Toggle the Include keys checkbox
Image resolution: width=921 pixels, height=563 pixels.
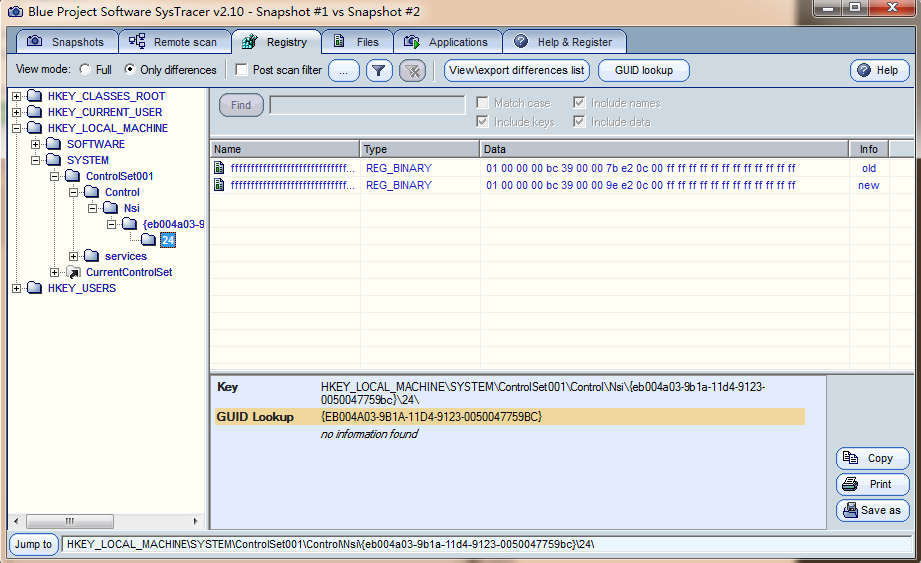coord(482,122)
